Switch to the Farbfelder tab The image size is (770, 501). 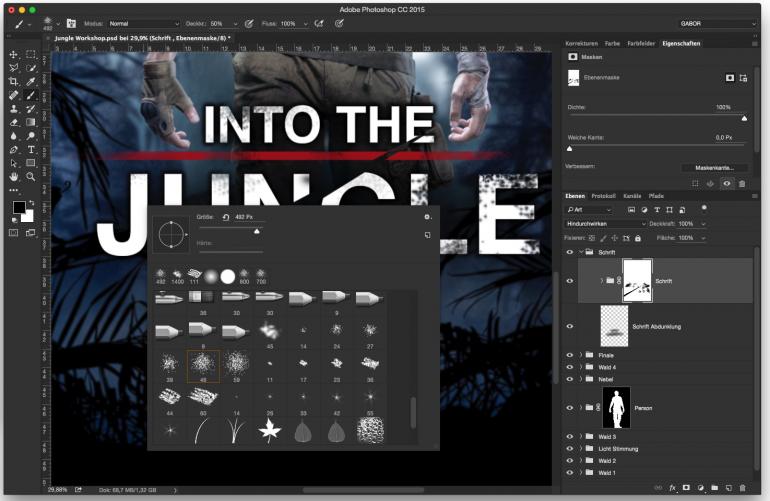[641, 44]
